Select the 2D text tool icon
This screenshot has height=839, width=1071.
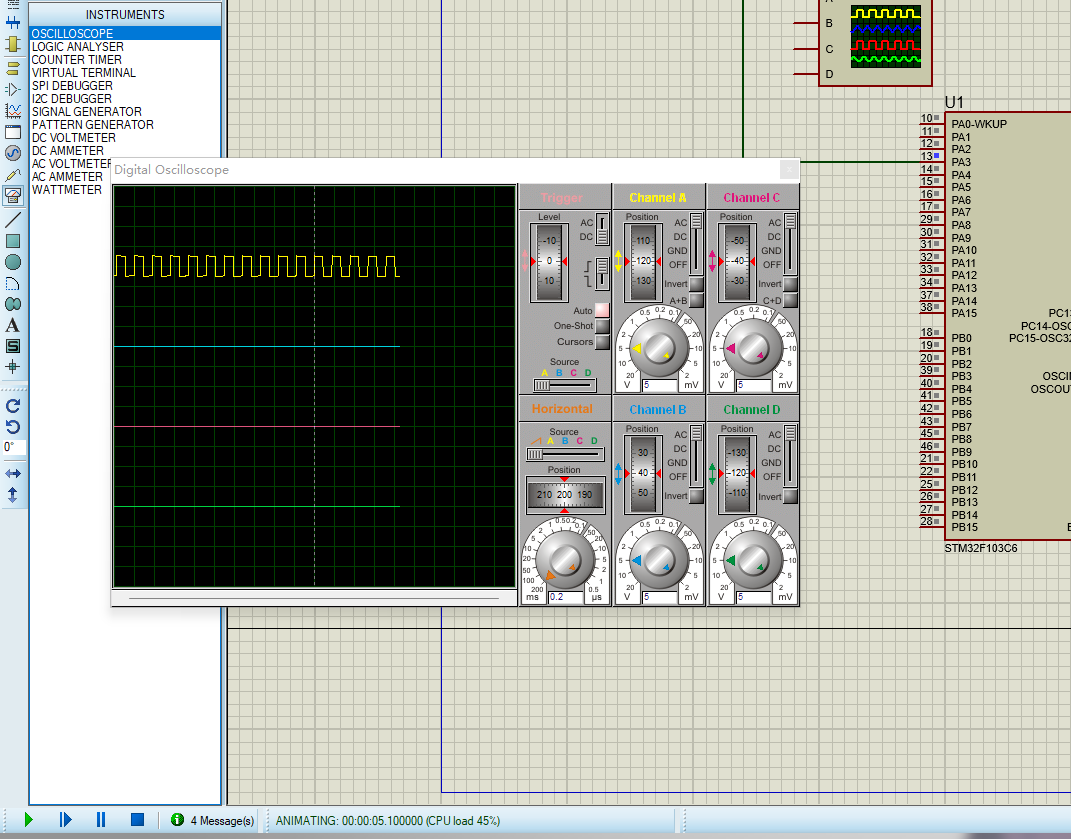[x=13, y=325]
